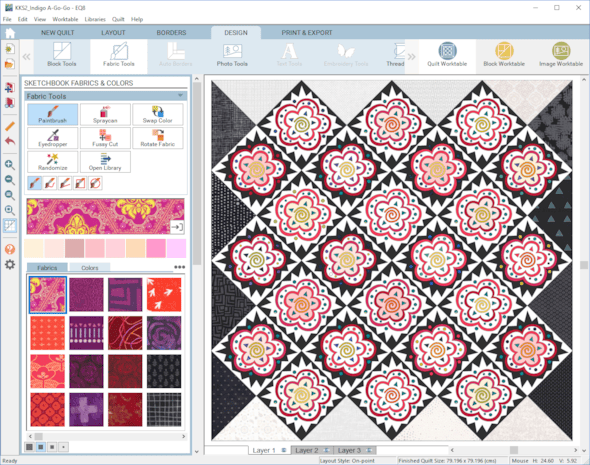Viewport: 590px width, 465px height.
Task: Open the BORDERS tab
Action: [x=171, y=33]
